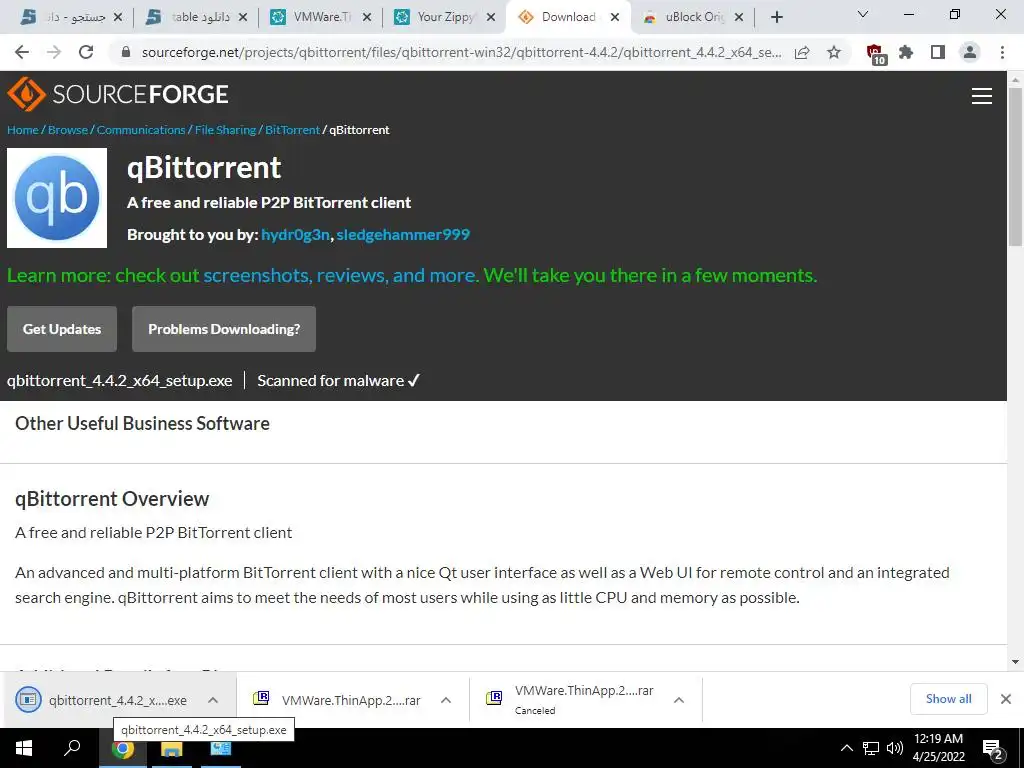Go back with the browser back arrow
Viewport: 1024px width, 768px height.
[x=22, y=52]
